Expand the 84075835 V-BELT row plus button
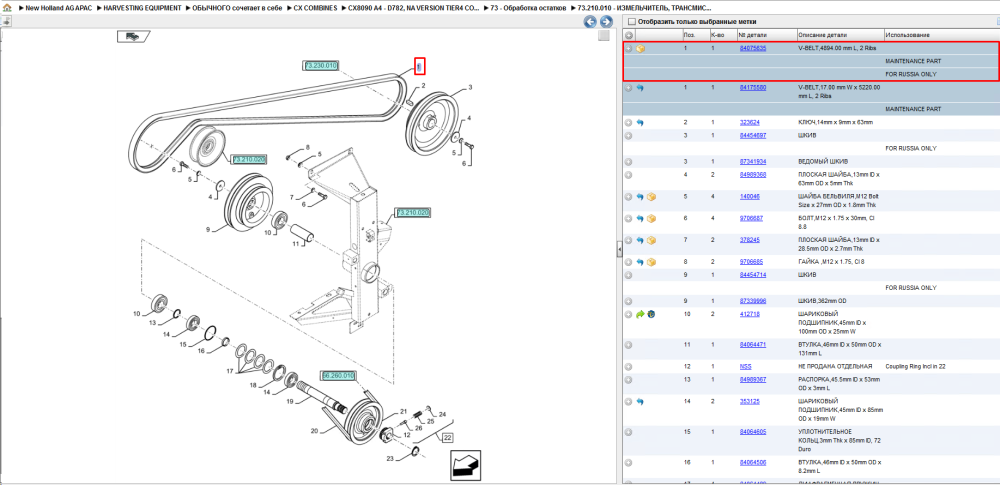 tap(629, 48)
